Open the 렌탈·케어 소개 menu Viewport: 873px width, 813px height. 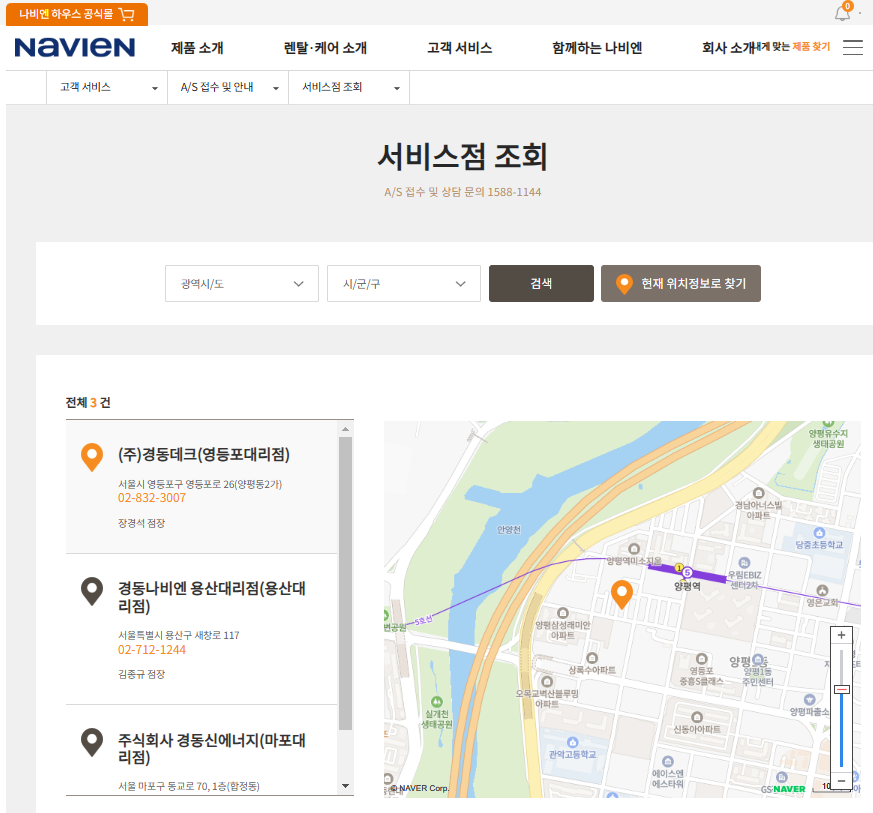tap(325, 48)
